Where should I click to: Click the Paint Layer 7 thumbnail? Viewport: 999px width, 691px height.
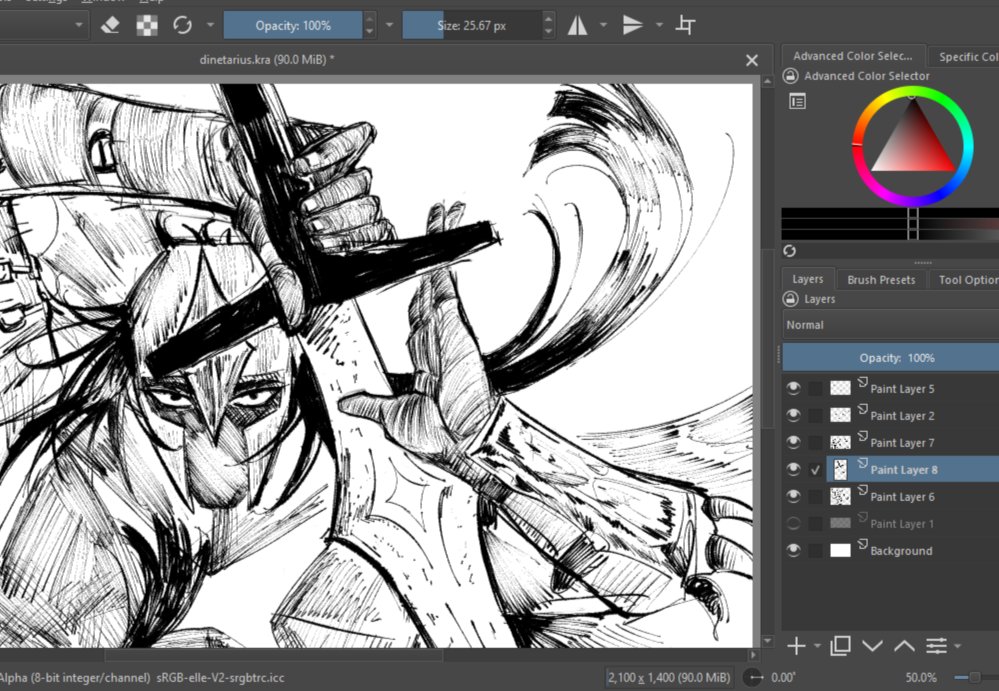[840, 442]
